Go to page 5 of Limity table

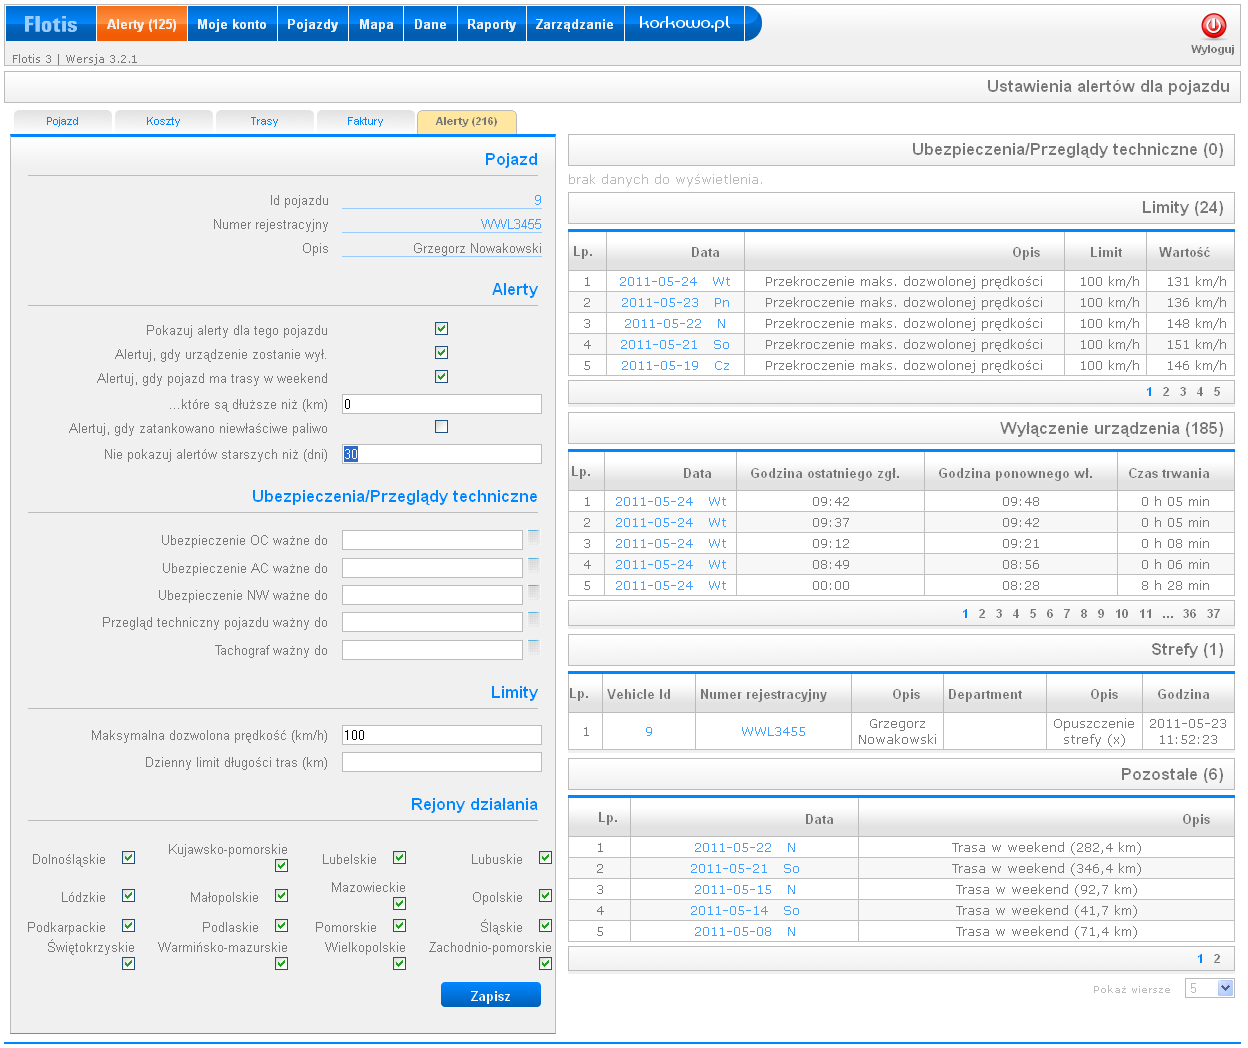tap(1217, 392)
